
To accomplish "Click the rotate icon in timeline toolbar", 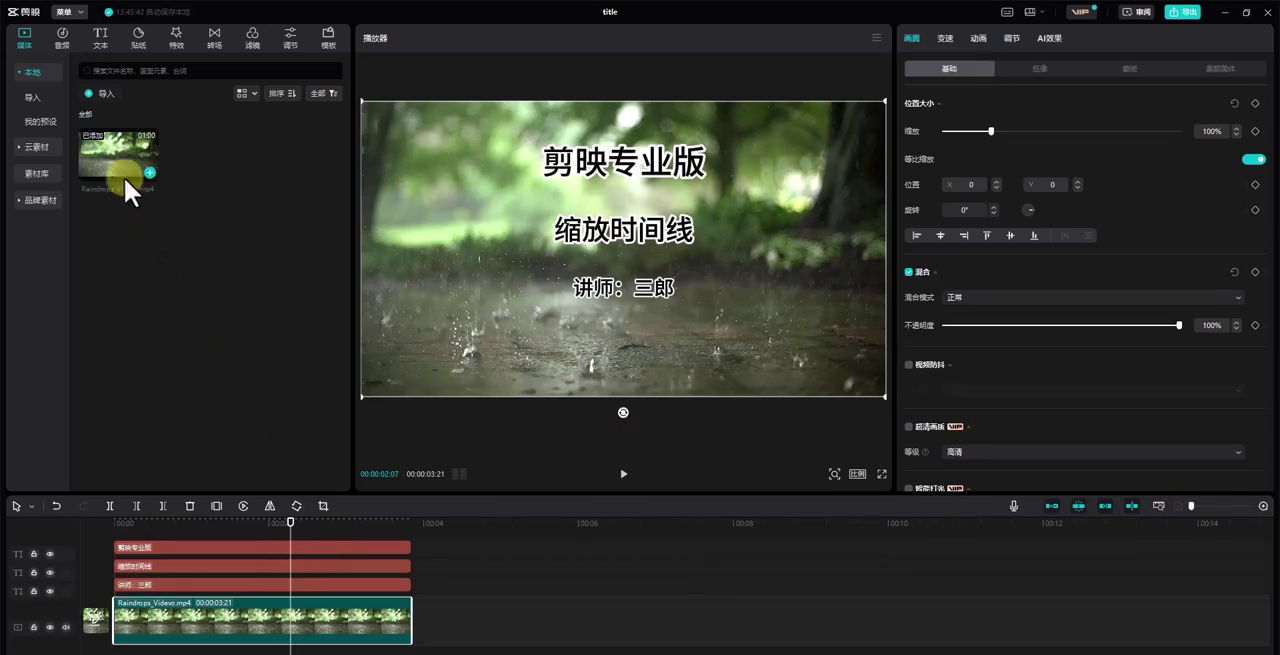I will click(296, 506).
